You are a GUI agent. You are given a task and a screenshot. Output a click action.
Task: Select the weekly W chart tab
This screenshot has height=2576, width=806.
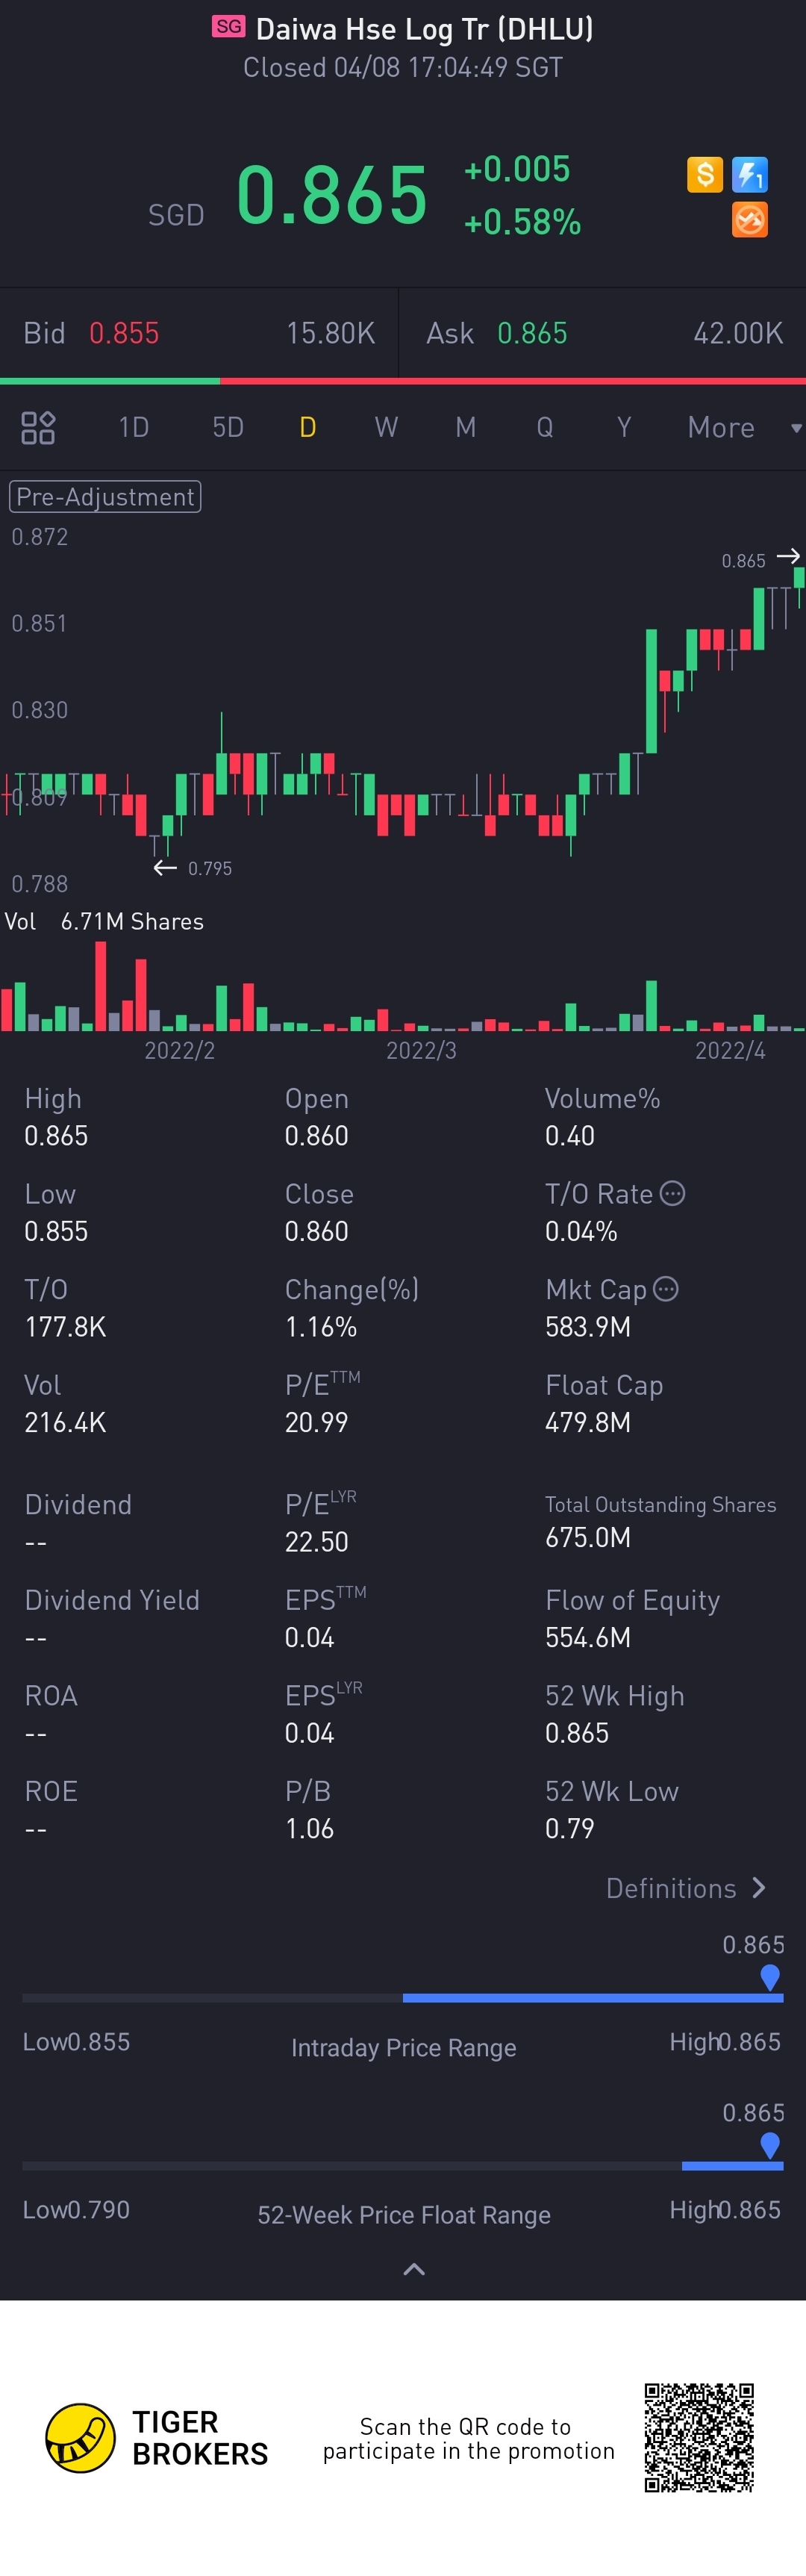point(386,427)
